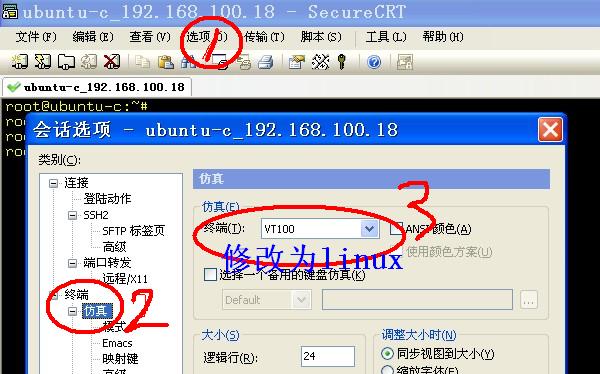Open the 传输(T) menu
Image resolution: width=600 pixels, height=374 pixels.
(264, 37)
